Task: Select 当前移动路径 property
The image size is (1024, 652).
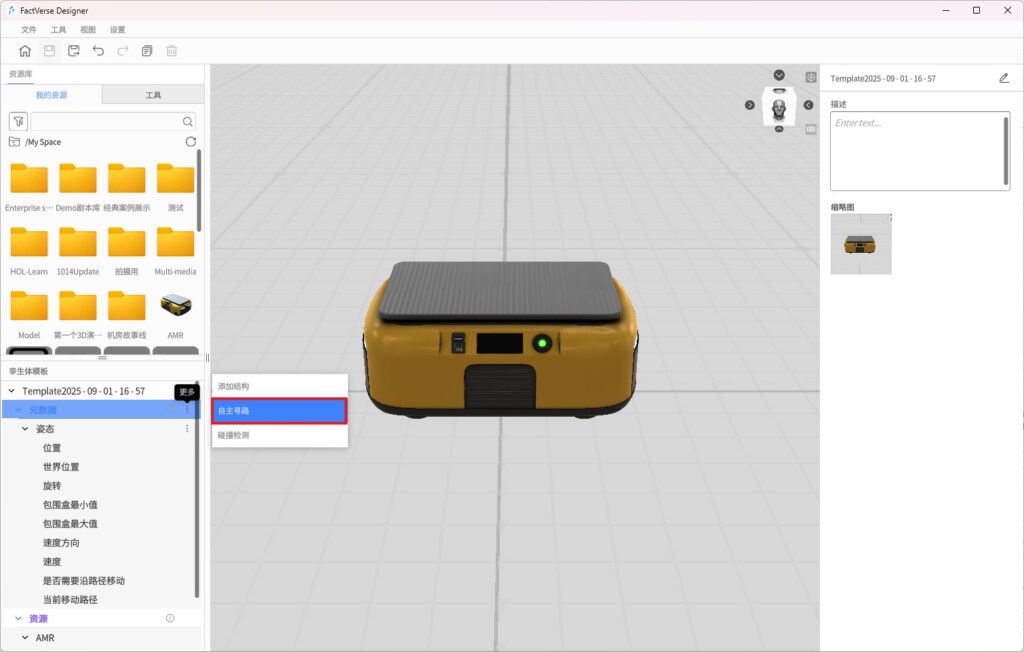Action: click(x=70, y=599)
